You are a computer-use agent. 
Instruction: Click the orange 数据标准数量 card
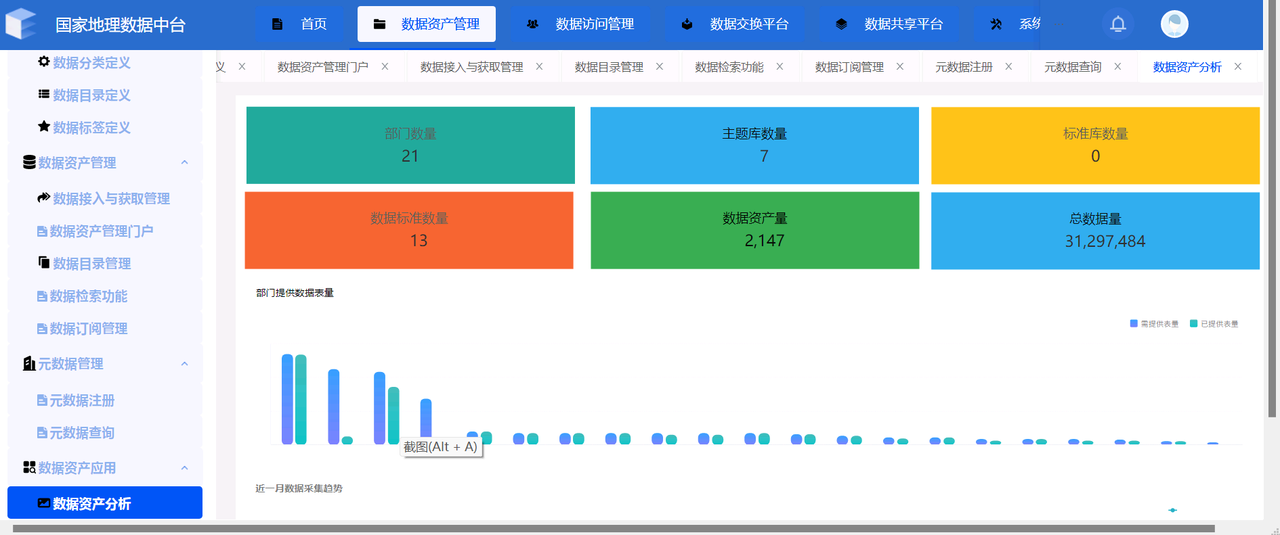[409, 230]
